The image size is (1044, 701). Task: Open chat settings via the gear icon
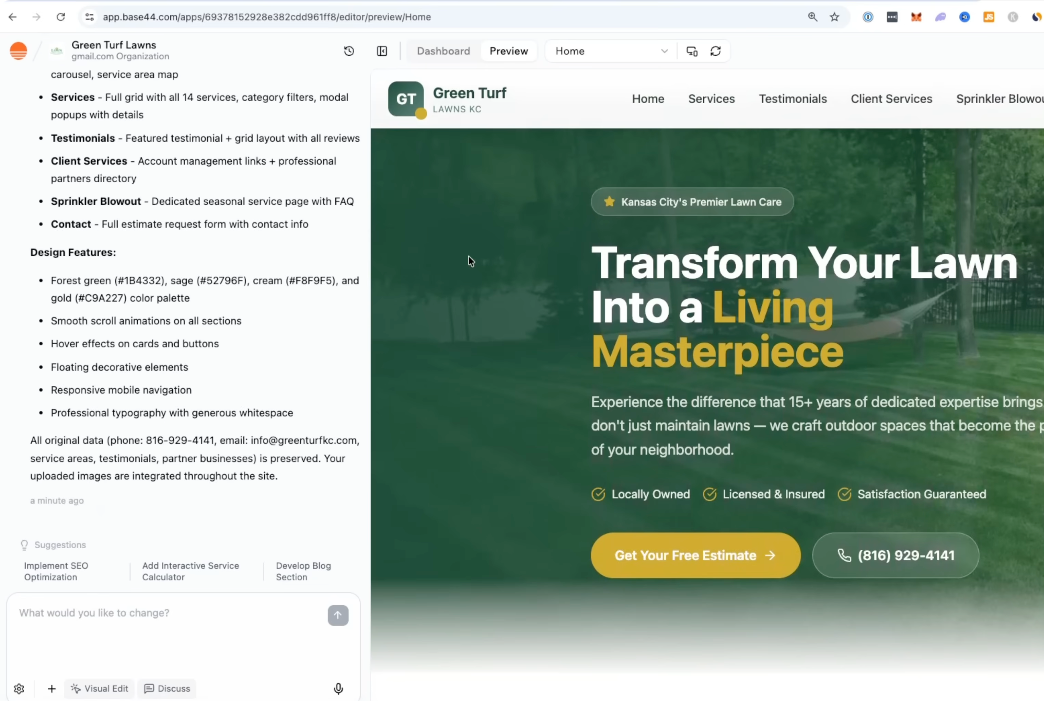[x=19, y=688]
